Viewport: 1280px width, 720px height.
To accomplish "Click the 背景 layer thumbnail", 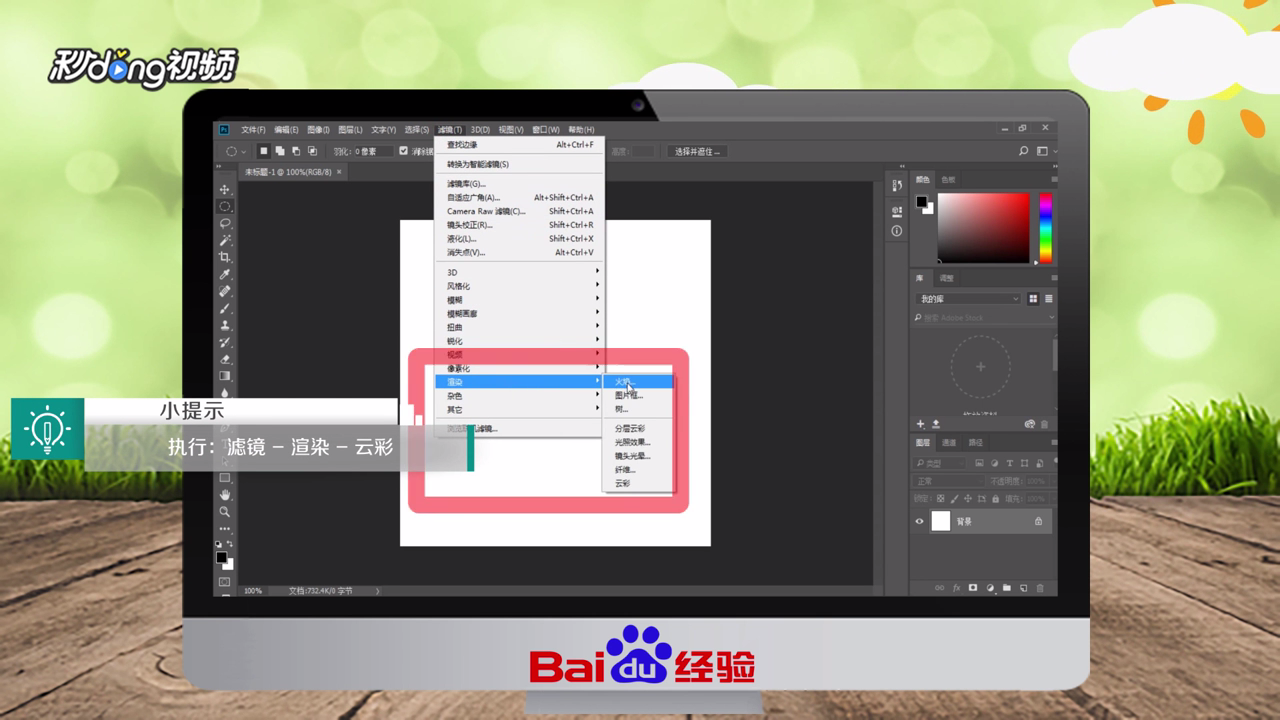I will pos(941,521).
